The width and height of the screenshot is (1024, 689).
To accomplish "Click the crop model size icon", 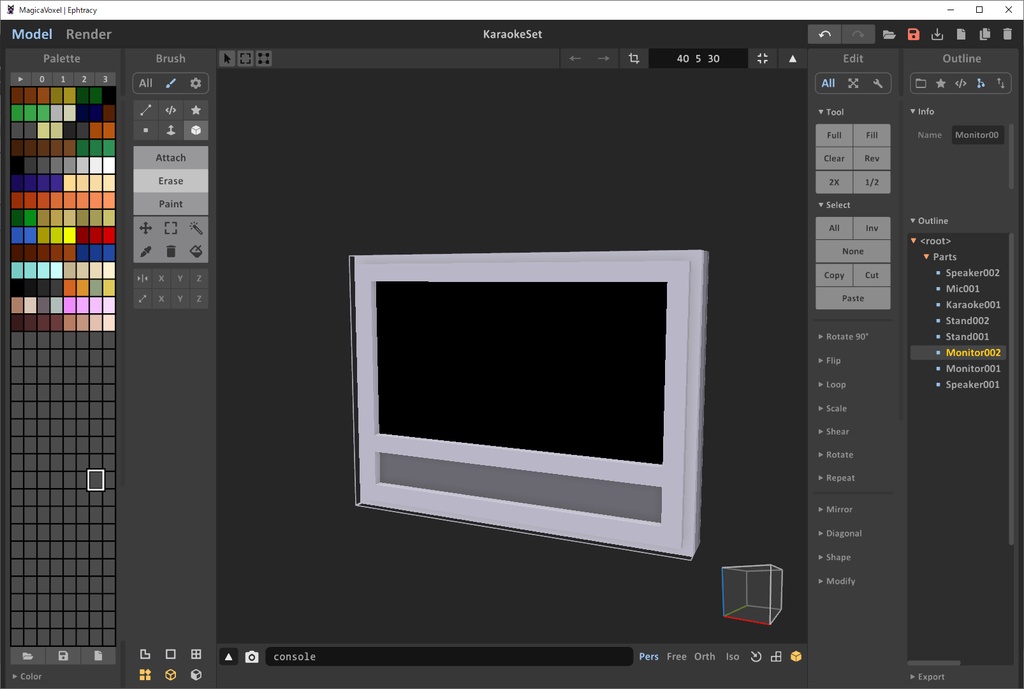I will pyautogui.click(x=633, y=59).
